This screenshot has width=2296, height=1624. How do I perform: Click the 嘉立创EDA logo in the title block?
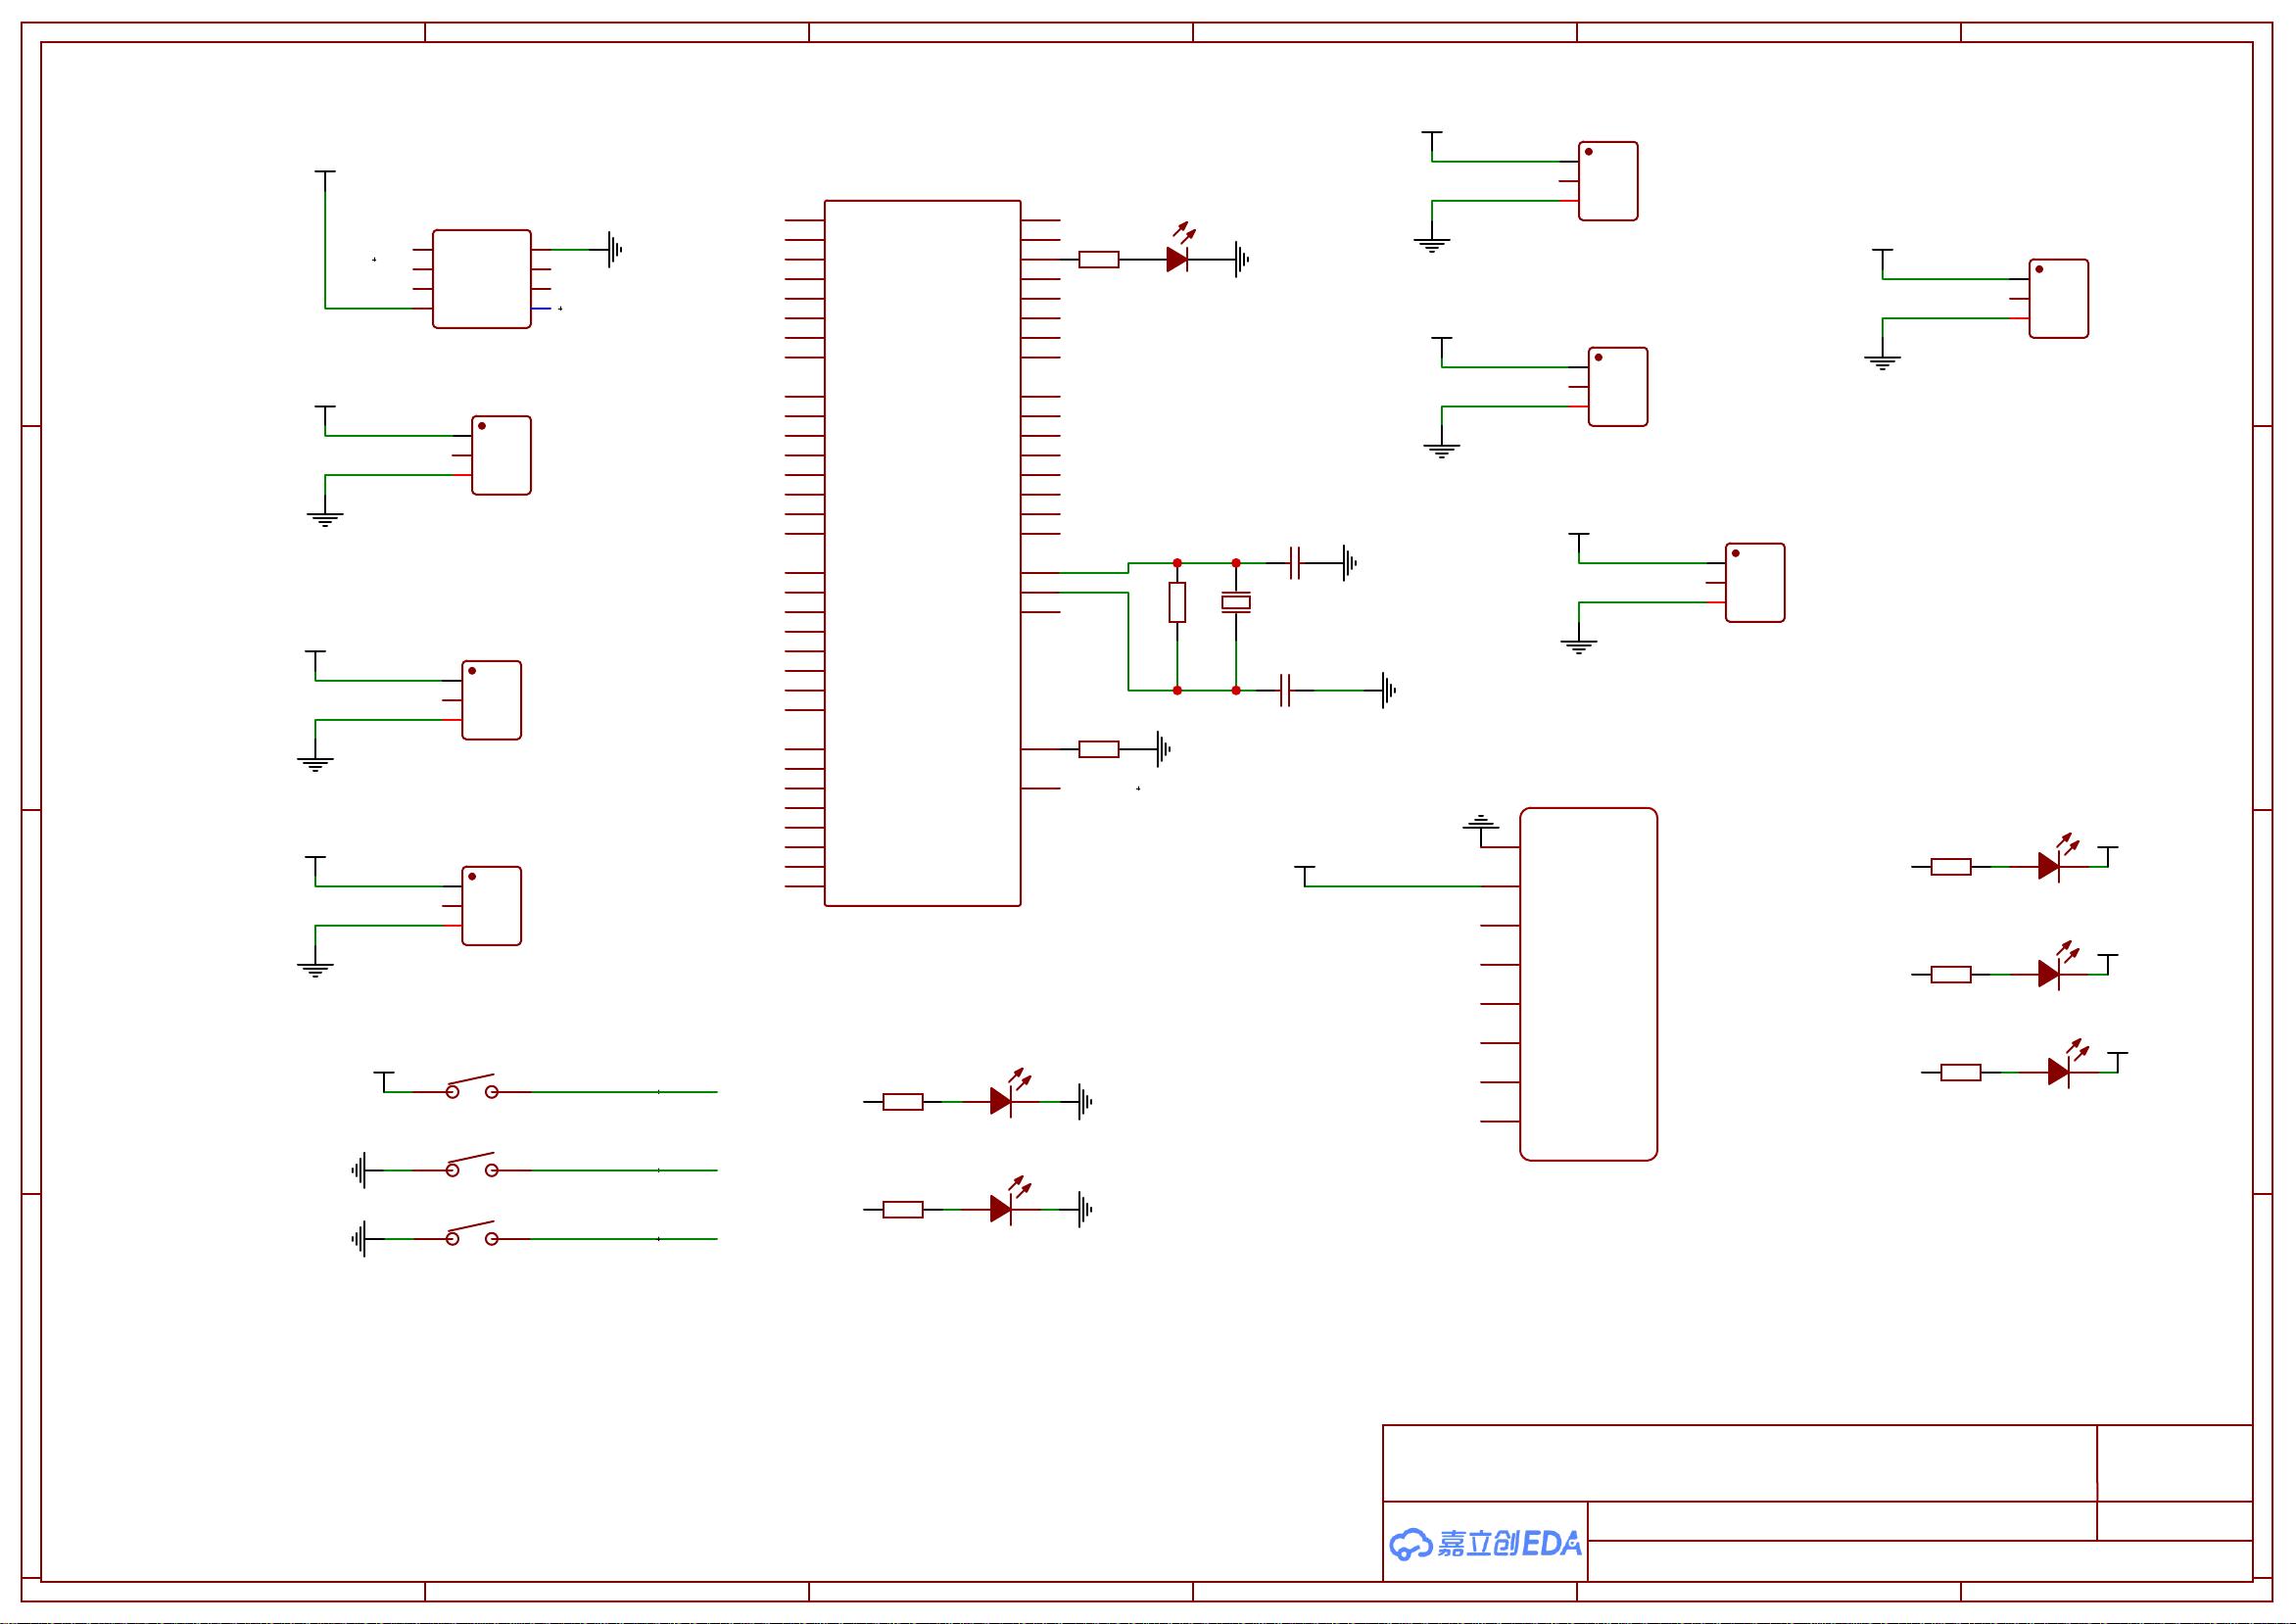pyautogui.click(x=1485, y=1543)
